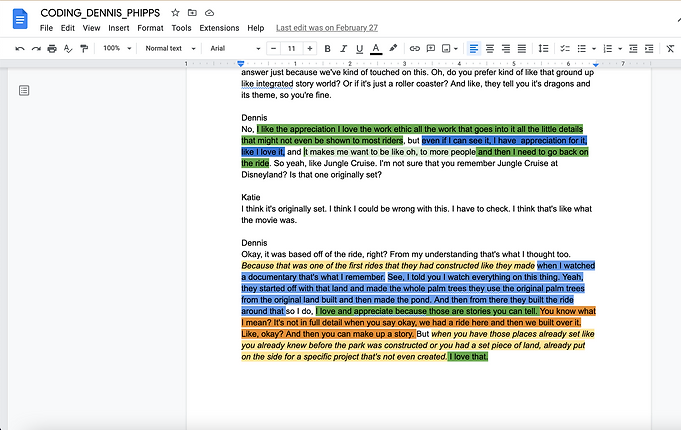Open the Google Docs home icon
This screenshot has height=430, width=681.
click(x=20, y=20)
